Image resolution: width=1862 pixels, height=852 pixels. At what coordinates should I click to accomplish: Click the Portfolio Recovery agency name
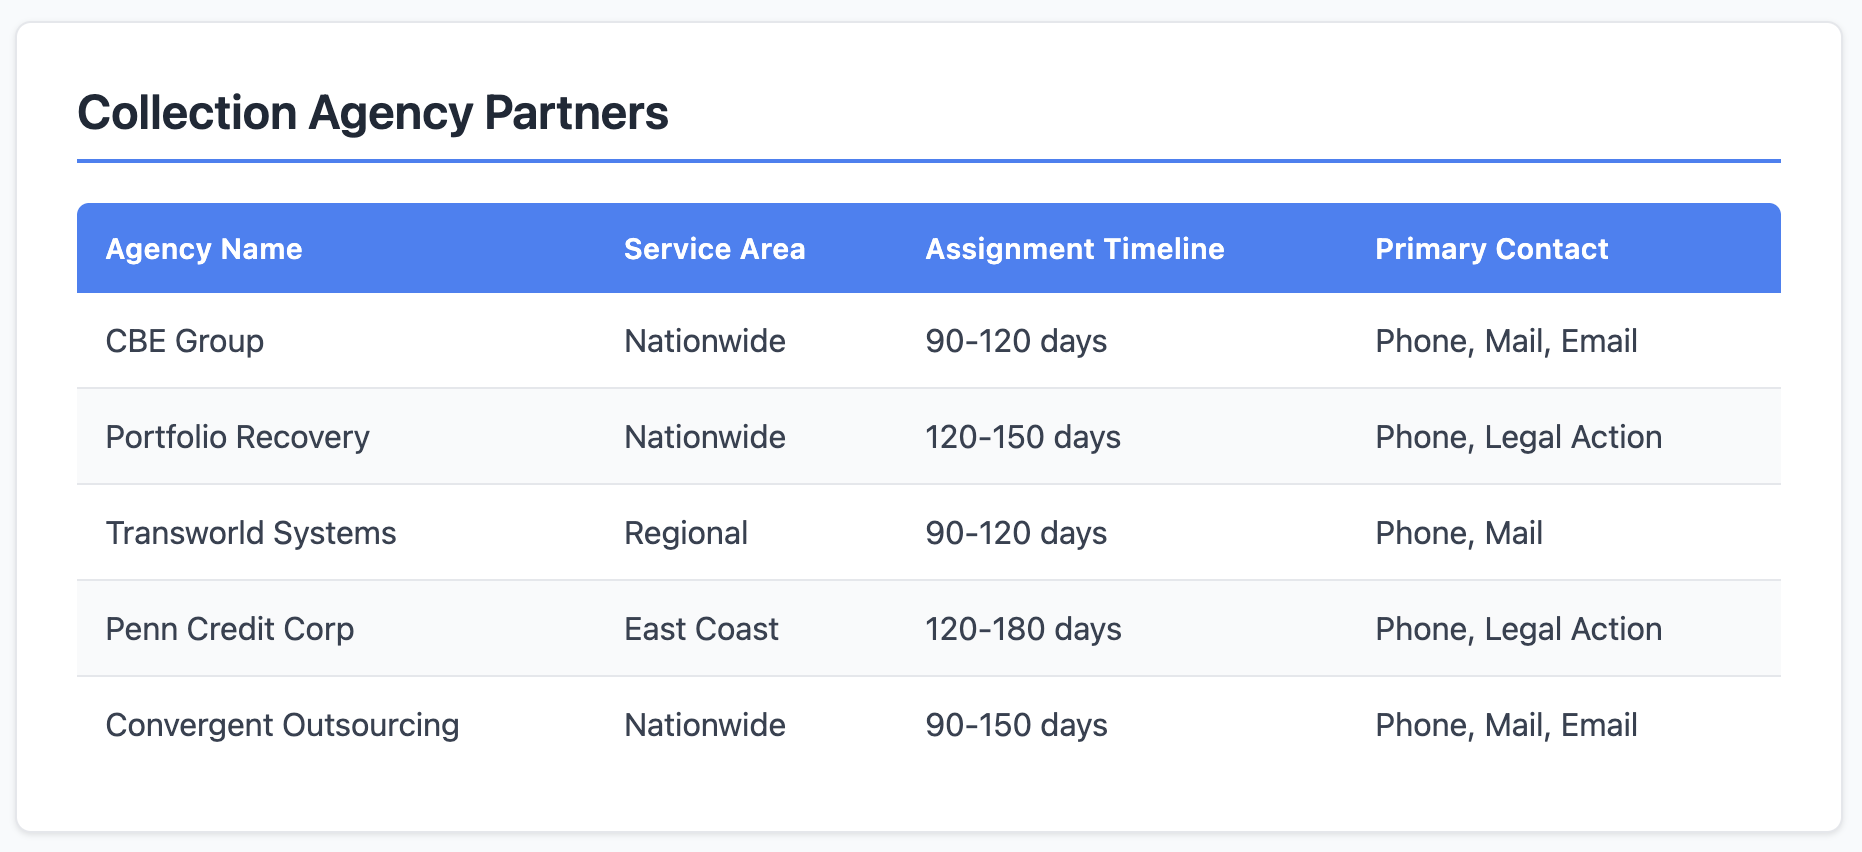tap(238, 437)
